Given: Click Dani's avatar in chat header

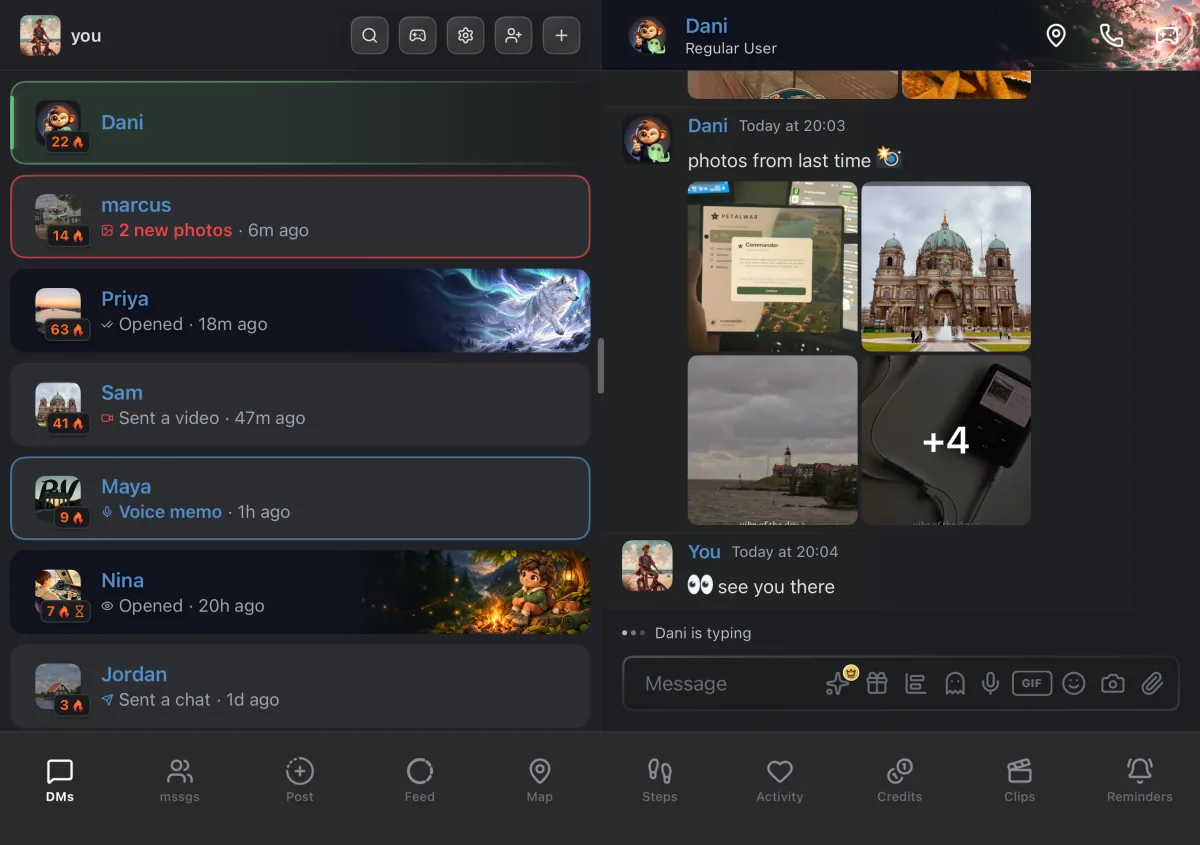Looking at the screenshot, I should [x=648, y=36].
